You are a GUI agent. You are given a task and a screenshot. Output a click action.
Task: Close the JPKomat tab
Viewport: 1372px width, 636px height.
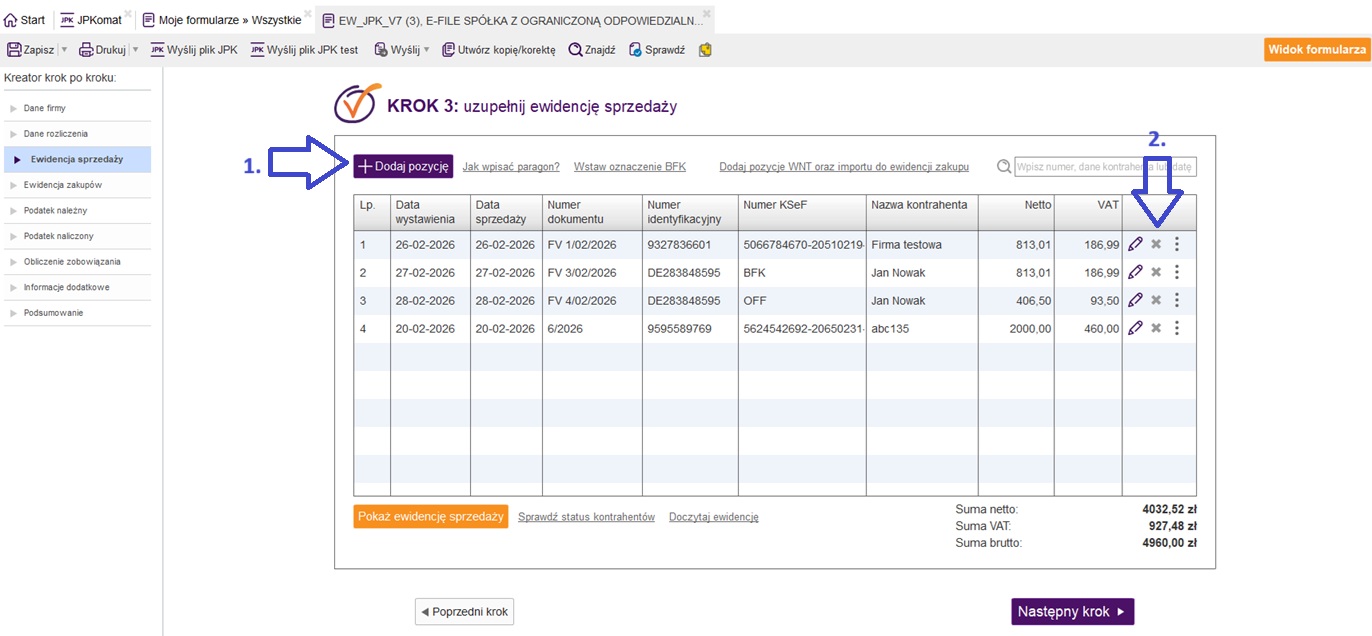tap(127, 13)
